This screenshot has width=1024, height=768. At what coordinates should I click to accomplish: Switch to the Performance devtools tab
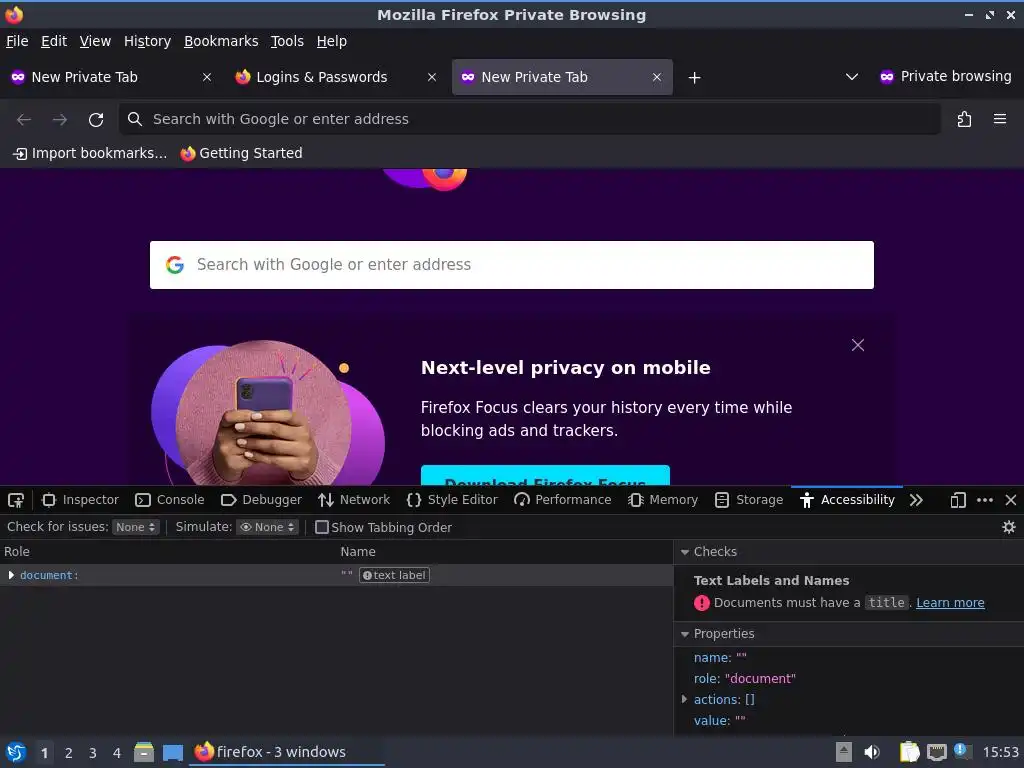pos(563,500)
